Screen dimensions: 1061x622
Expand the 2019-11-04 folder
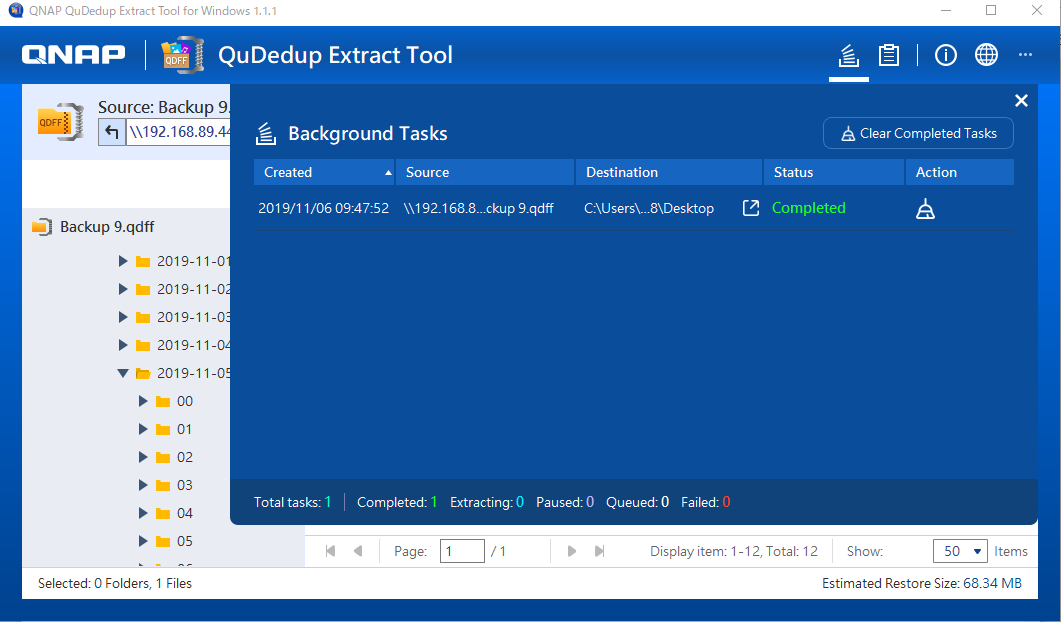tap(123, 345)
